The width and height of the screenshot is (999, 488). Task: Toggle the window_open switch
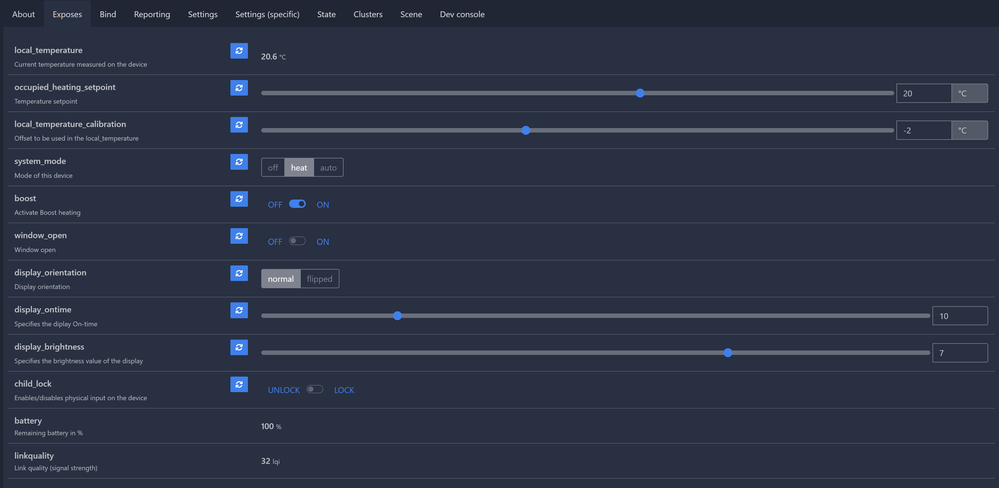click(x=298, y=241)
